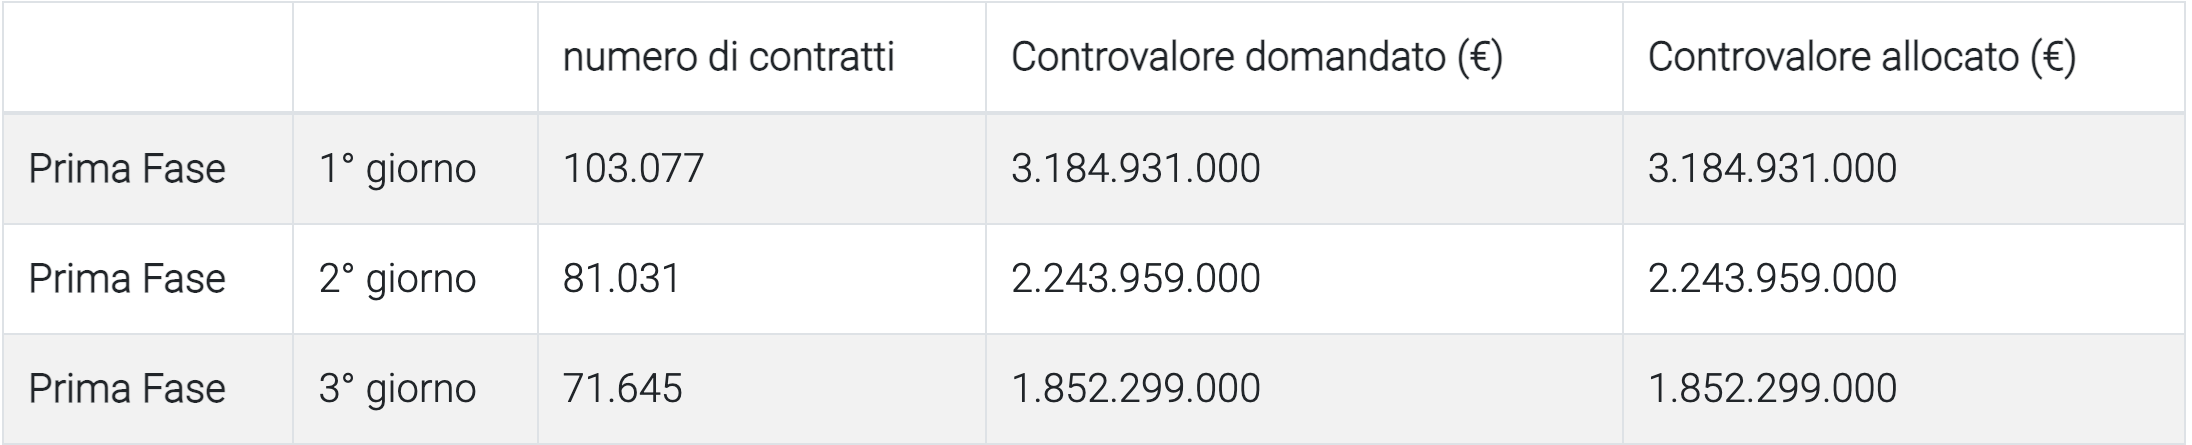Click contracts value 81.031
2192x445 pixels.
point(621,278)
